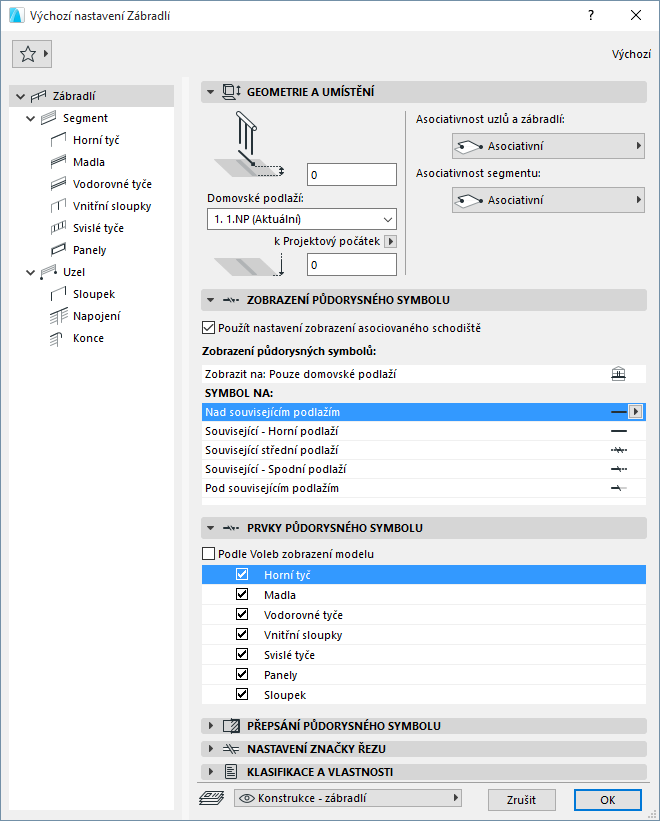Click the Sloupek post tree icon
This screenshot has width=660, height=821.
(58, 294)
